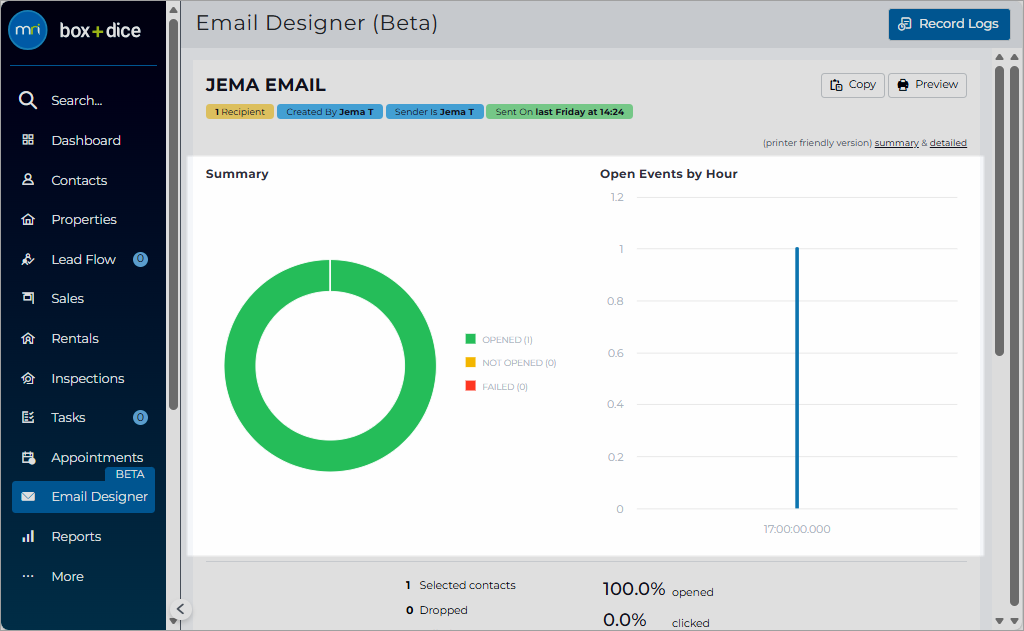Click the Record Logs button
1024x631 pixels.
(x=949, y=24)
